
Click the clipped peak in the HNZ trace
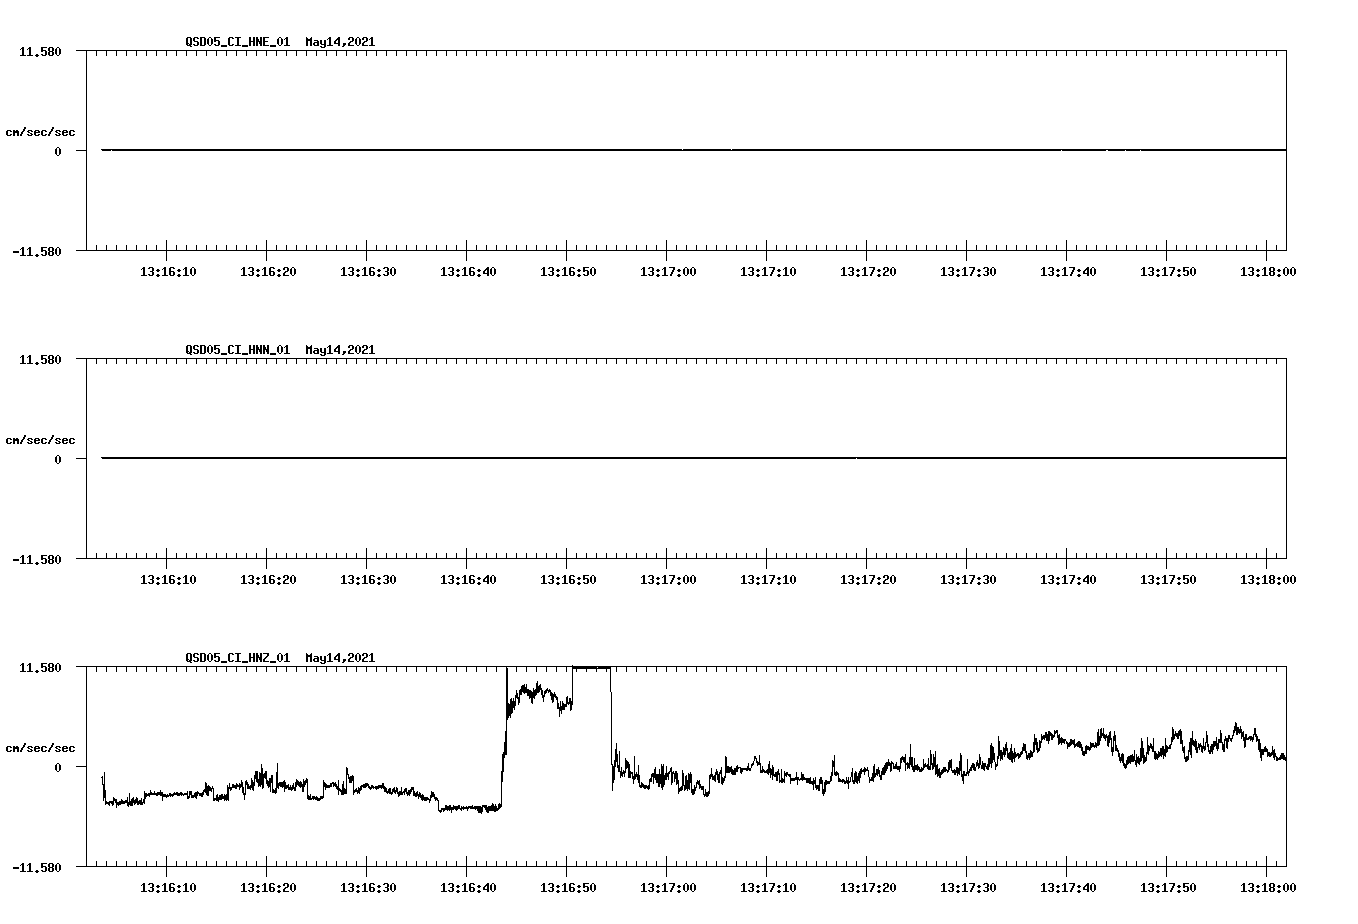(x=590, y=666)
